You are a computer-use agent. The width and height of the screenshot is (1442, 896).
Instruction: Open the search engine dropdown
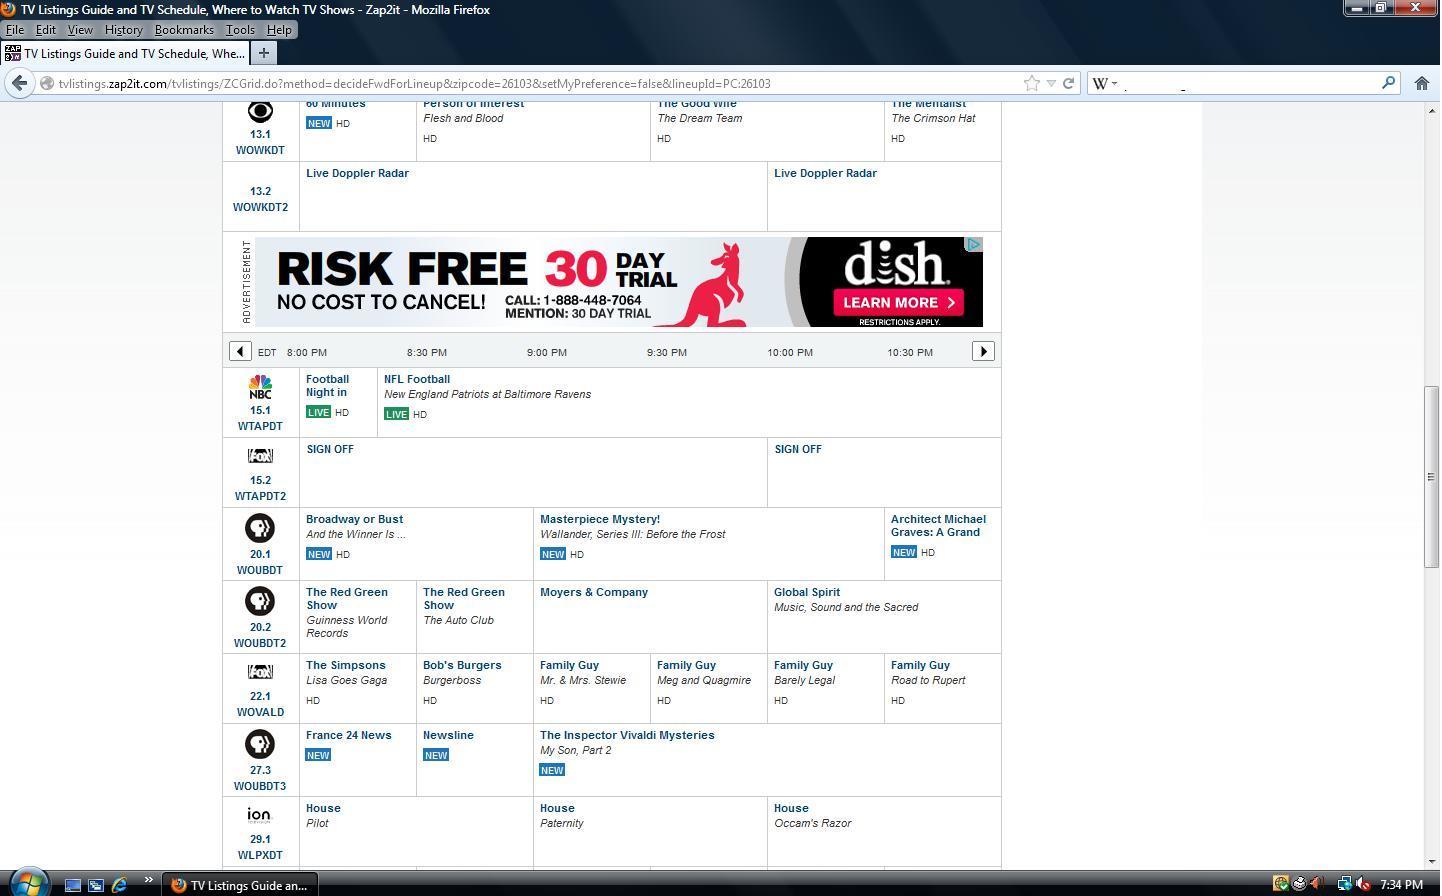pos(1104,83)
